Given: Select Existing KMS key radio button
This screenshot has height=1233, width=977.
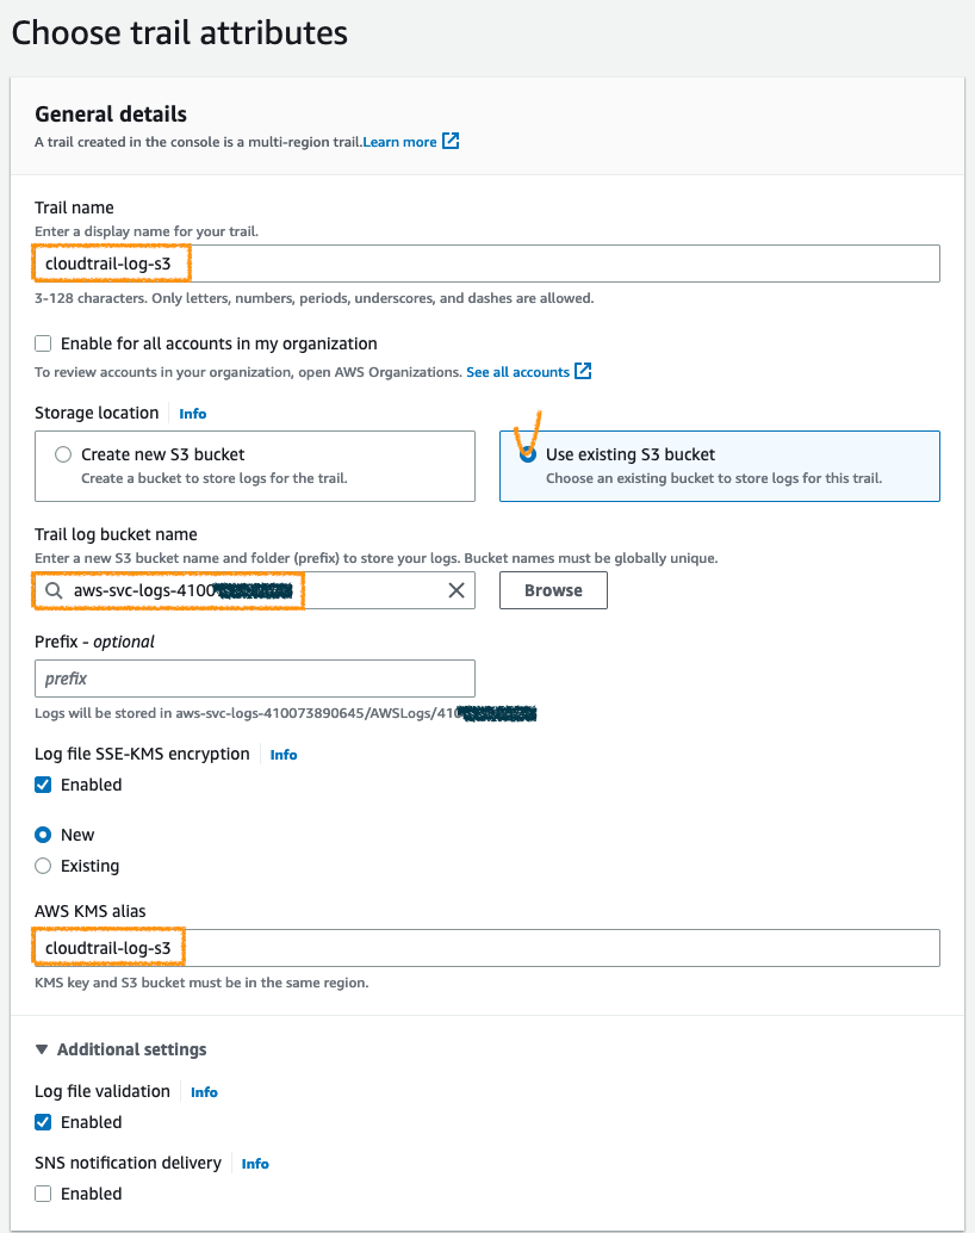Looking at the screenshot, I should (43, 866).
